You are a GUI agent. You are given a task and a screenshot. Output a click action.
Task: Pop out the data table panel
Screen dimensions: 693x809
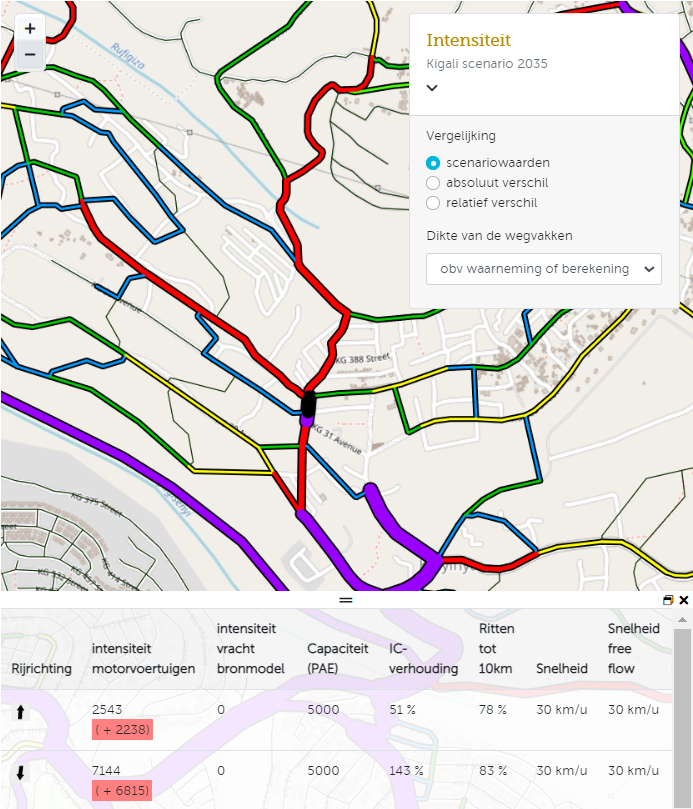(668, 600)
